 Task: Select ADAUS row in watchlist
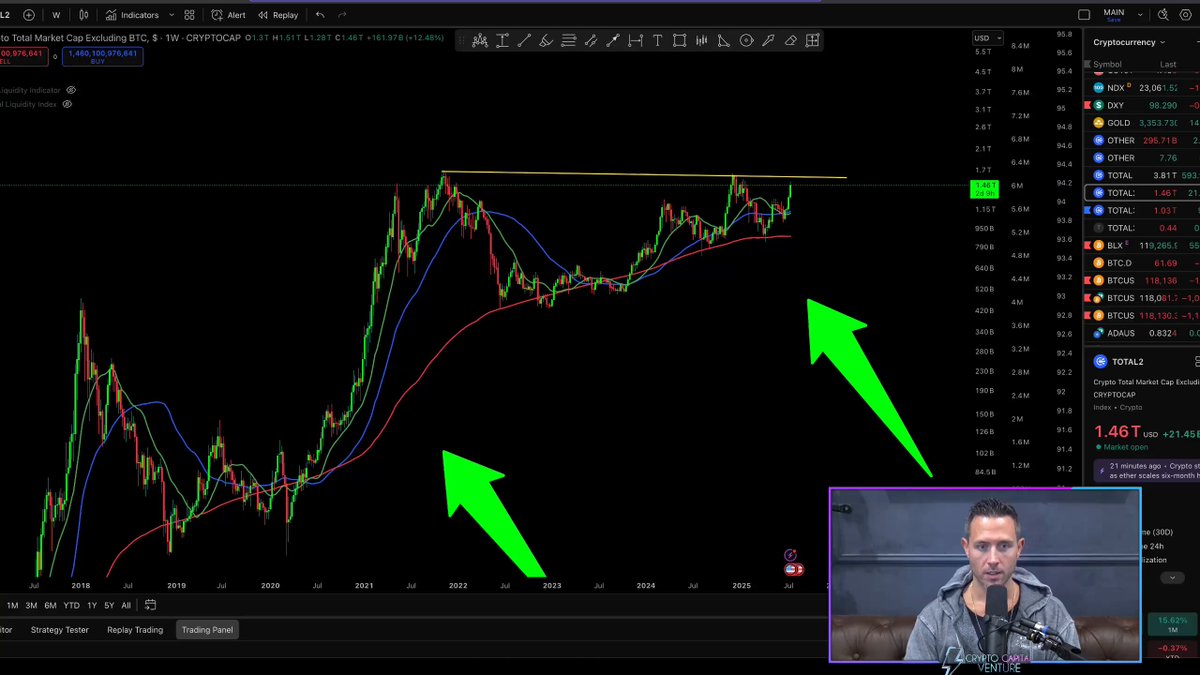click(1142, 333)
